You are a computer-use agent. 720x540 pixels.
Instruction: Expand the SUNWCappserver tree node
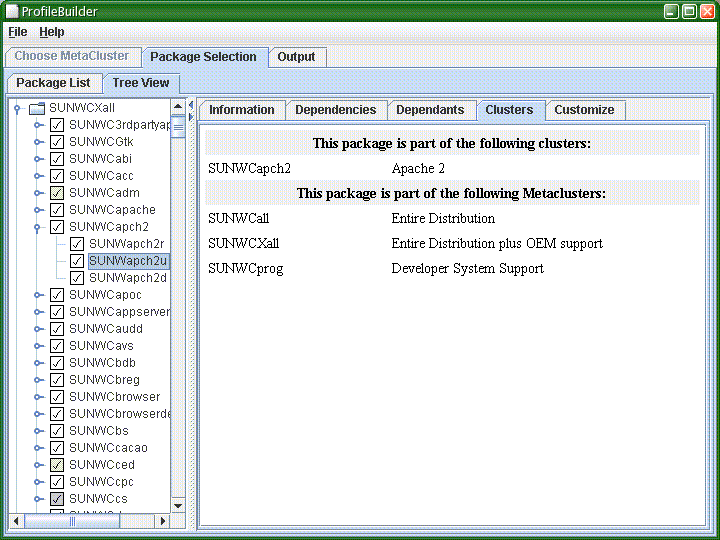click(x=39, y=312)
